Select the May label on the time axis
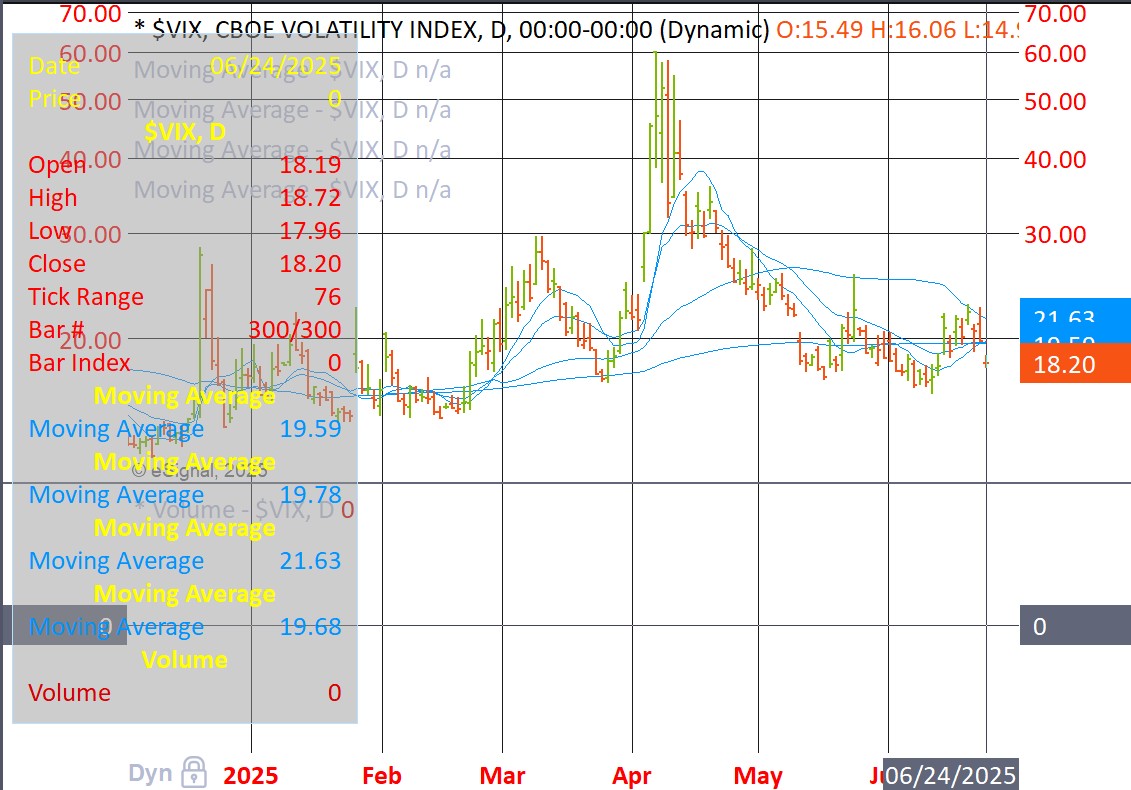Image resolution: width=1131 pixels, height=790 pixels. tap(757, 776)
